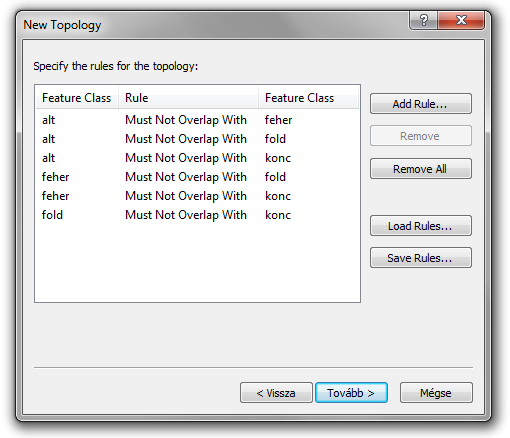Screen dimensions: 510x438
Task: Click the Remove All button
Action: tap(421, 169)
